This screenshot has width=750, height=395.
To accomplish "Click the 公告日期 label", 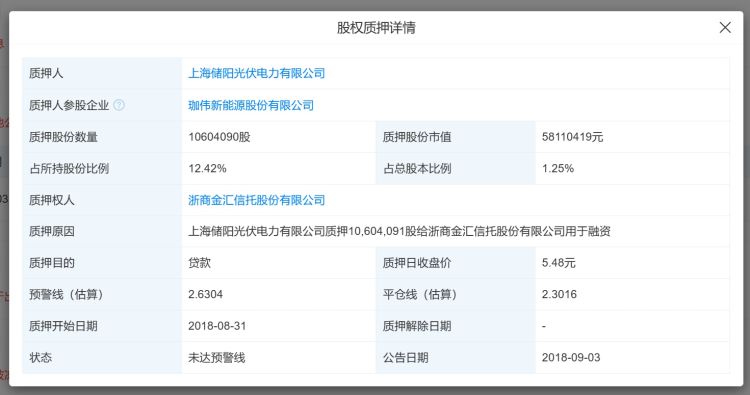I will 405,358.
